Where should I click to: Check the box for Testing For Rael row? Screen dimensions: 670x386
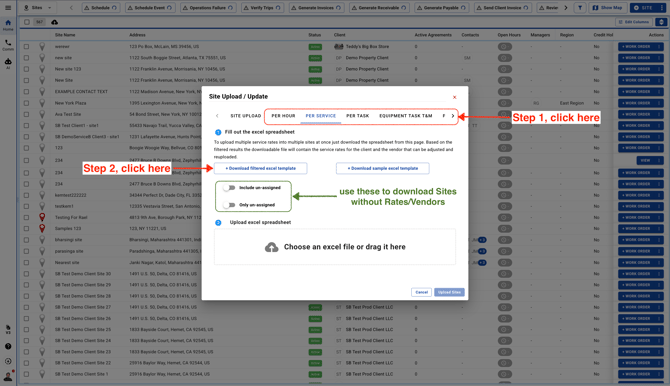tap(26, 217)
